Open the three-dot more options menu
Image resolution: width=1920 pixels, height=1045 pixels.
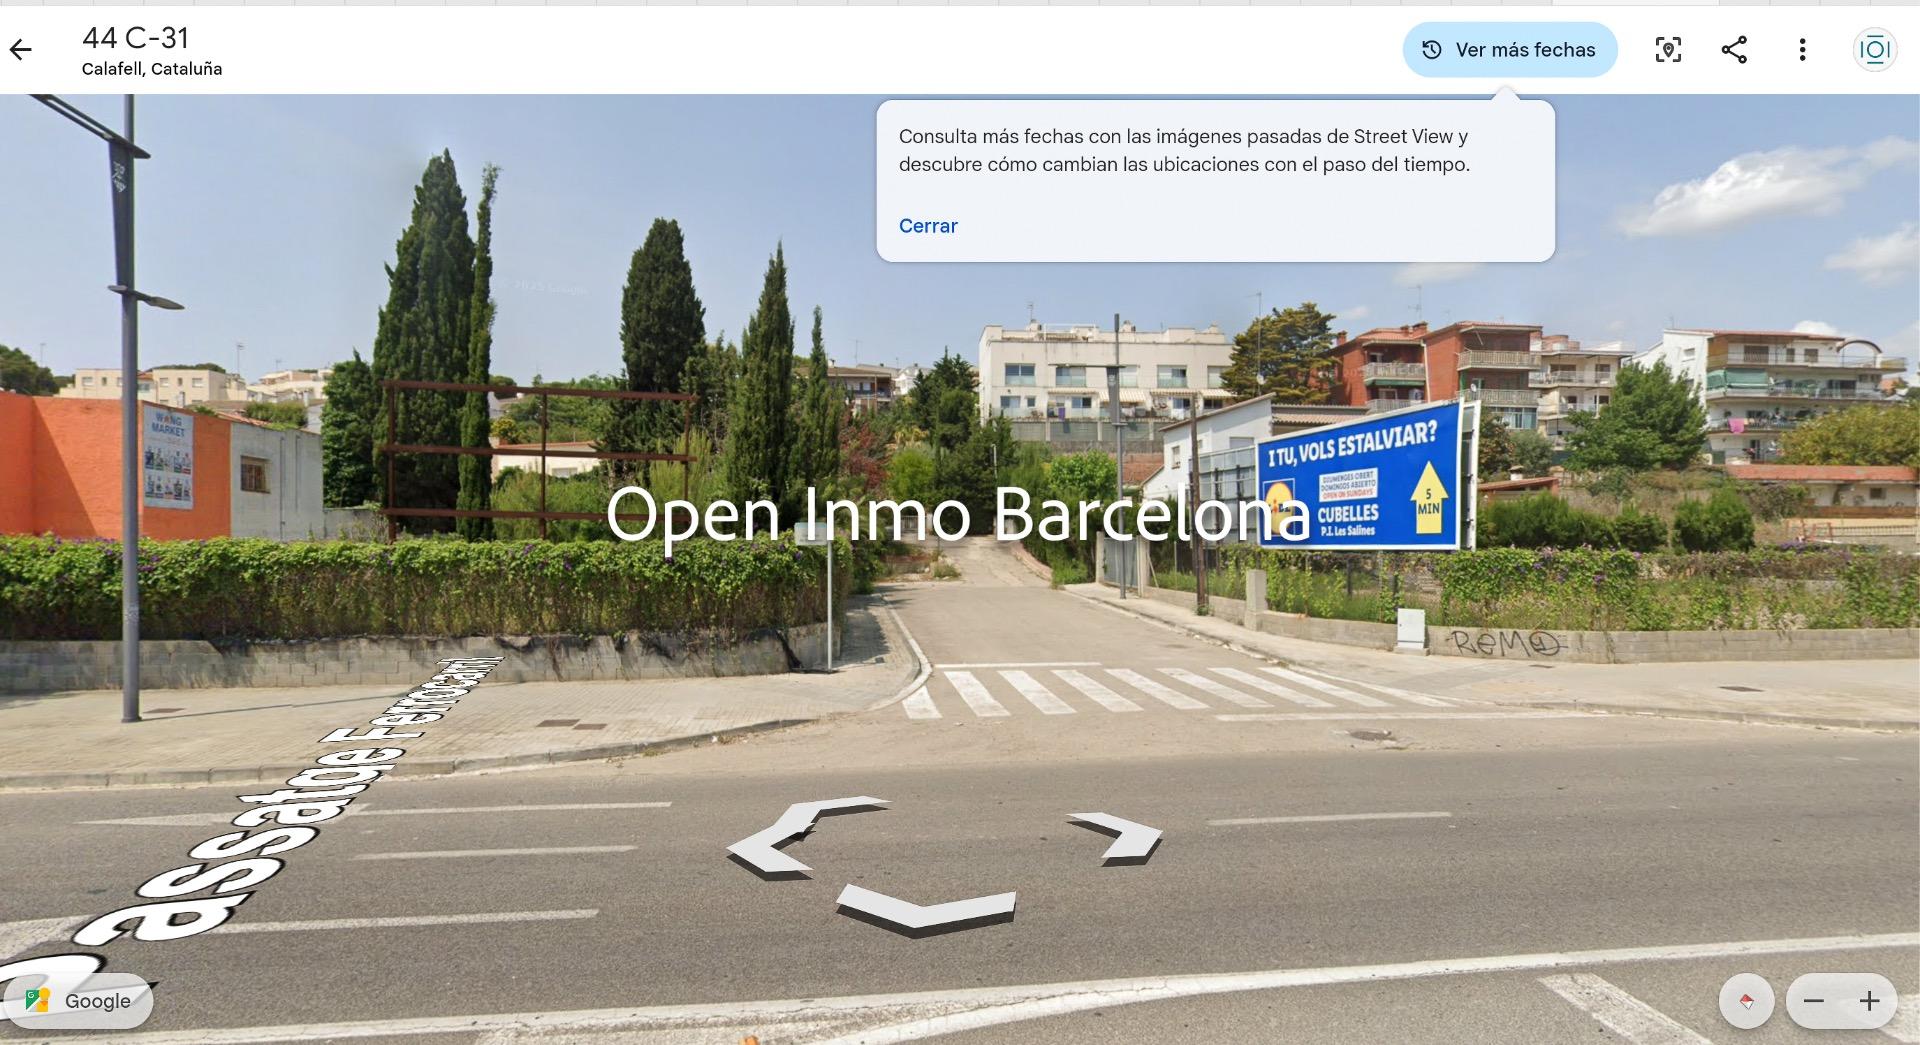(x=1802, y=50)
